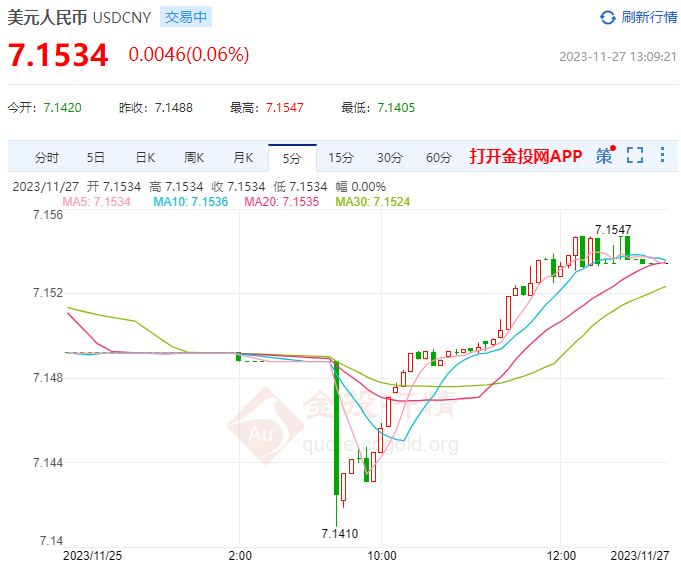
Task: Click the MA10 indicator label
Action: tap(190, 202)
